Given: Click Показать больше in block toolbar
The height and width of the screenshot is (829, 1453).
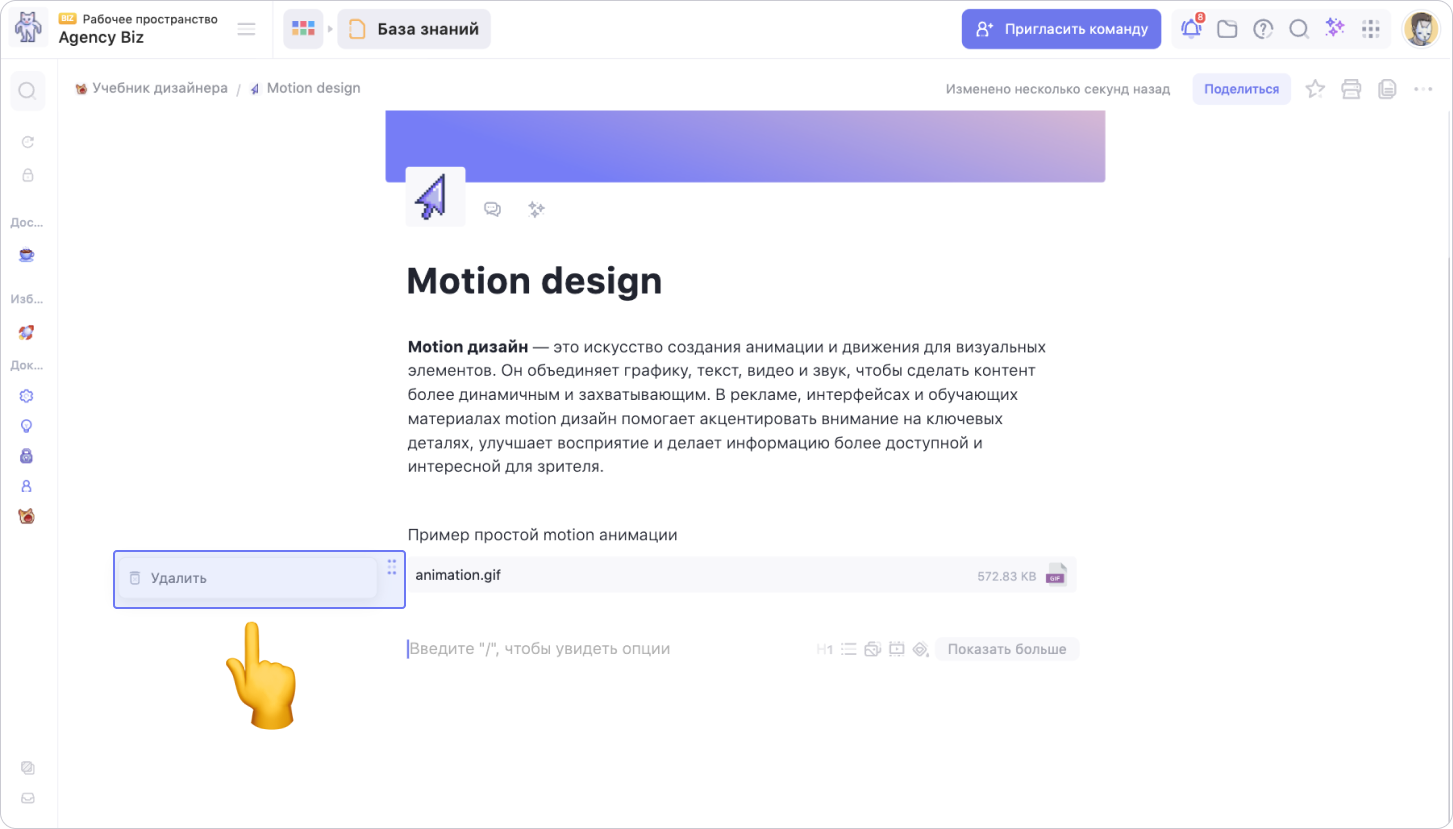Looking at the screenshot, I should [x=1007, y=649].
